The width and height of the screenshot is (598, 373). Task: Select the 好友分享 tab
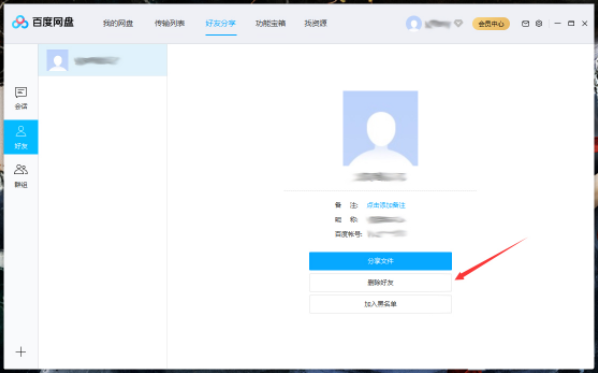(221, 23)
